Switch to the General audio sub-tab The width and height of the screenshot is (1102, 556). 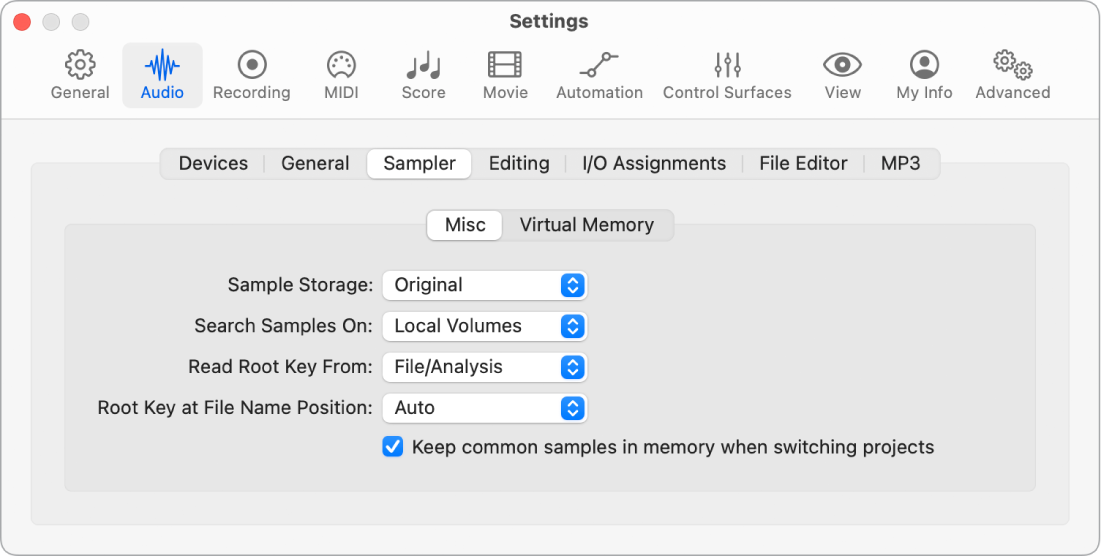pyautogui.click(x=315, y=164)
